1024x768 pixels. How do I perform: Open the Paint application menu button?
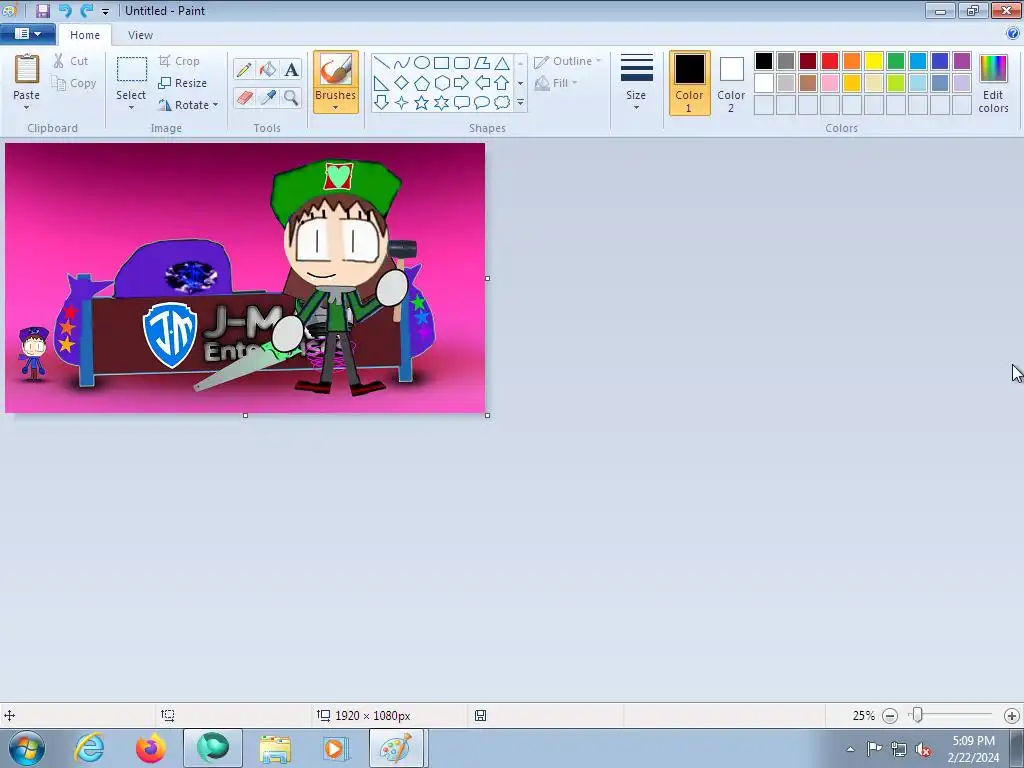(27, 34)
